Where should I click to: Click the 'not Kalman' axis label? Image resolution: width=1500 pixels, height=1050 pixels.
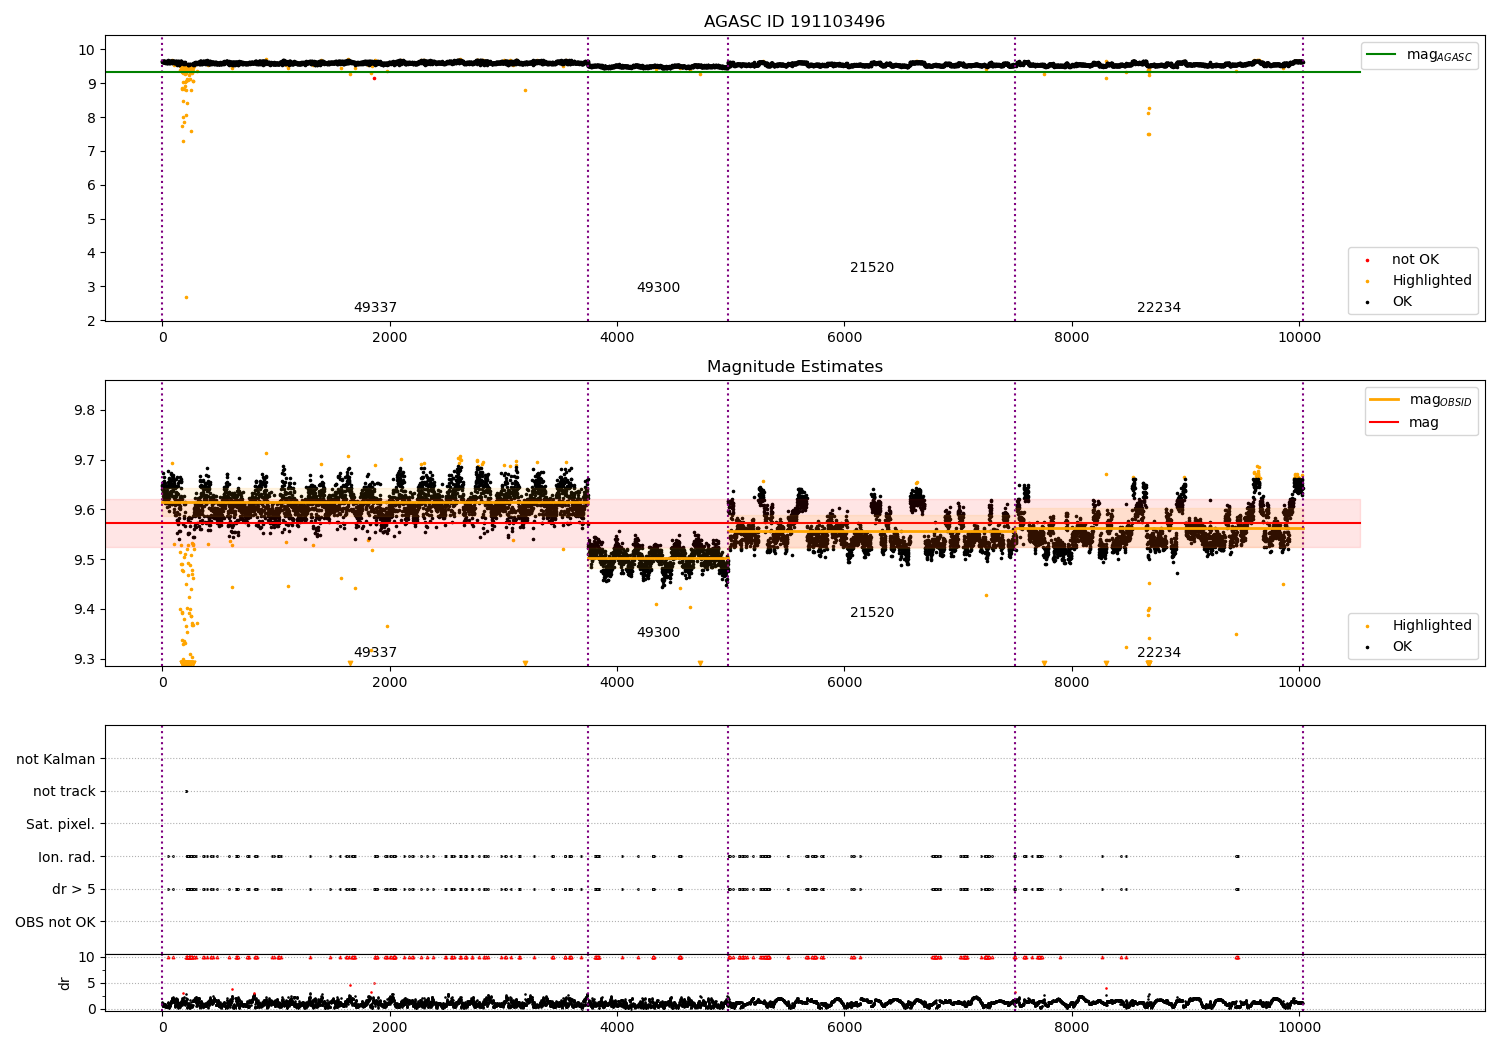pyautogui.click(x=56, y=760)
